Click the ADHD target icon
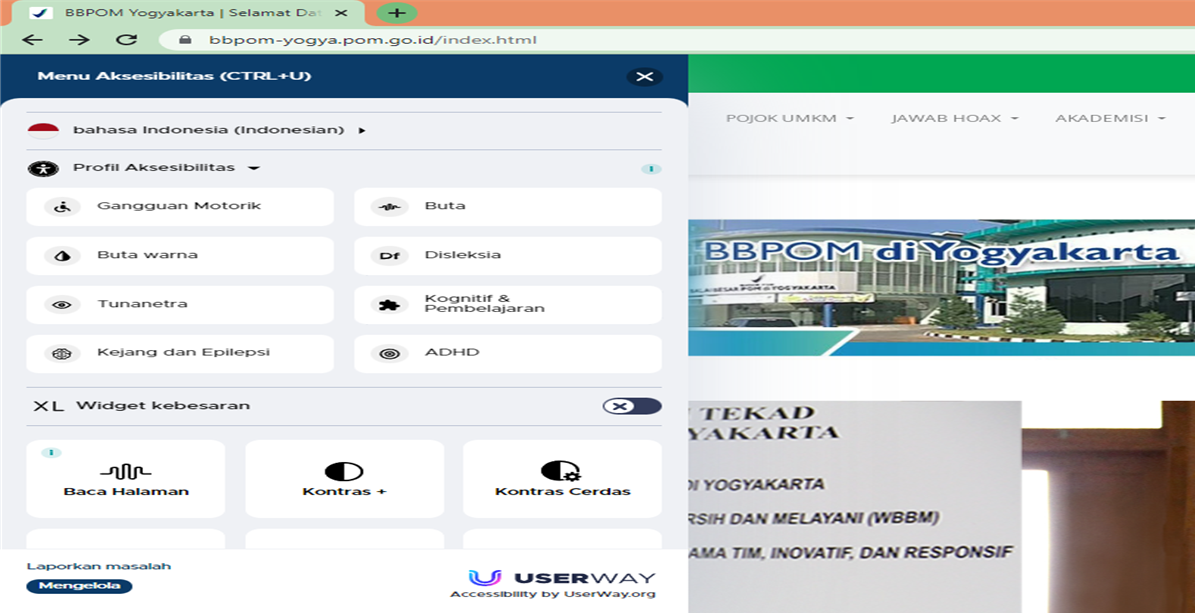The height and width of the screenshot is (613, 1195). pos(389,354)
